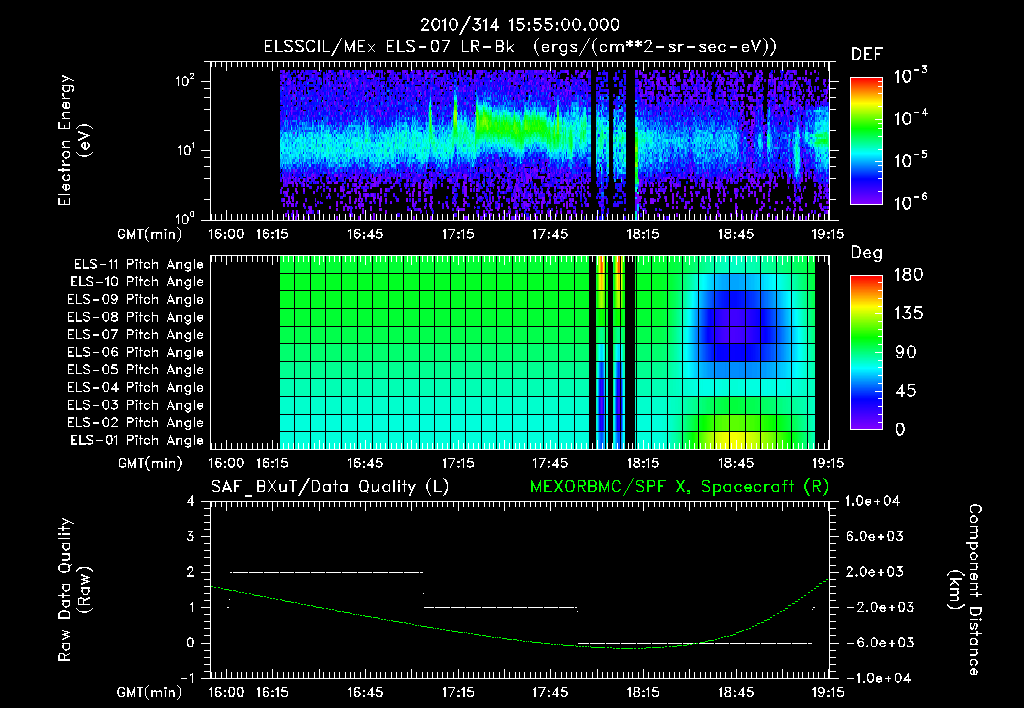Screen dimensions: 1024x708
Task: Click the ELS-03 Pitch Angle row label
Action: click(136, 406)
